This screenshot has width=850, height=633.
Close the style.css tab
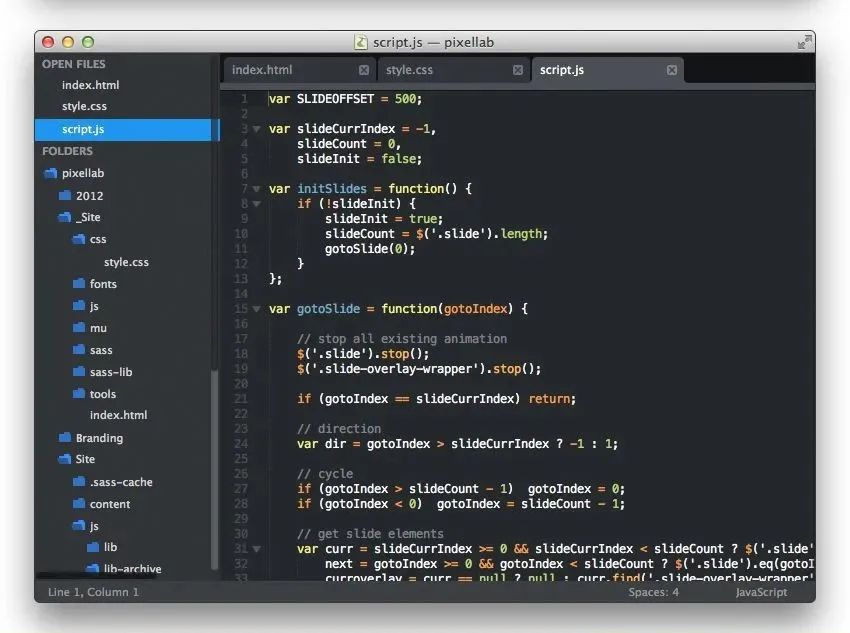(x=518, y=70)
